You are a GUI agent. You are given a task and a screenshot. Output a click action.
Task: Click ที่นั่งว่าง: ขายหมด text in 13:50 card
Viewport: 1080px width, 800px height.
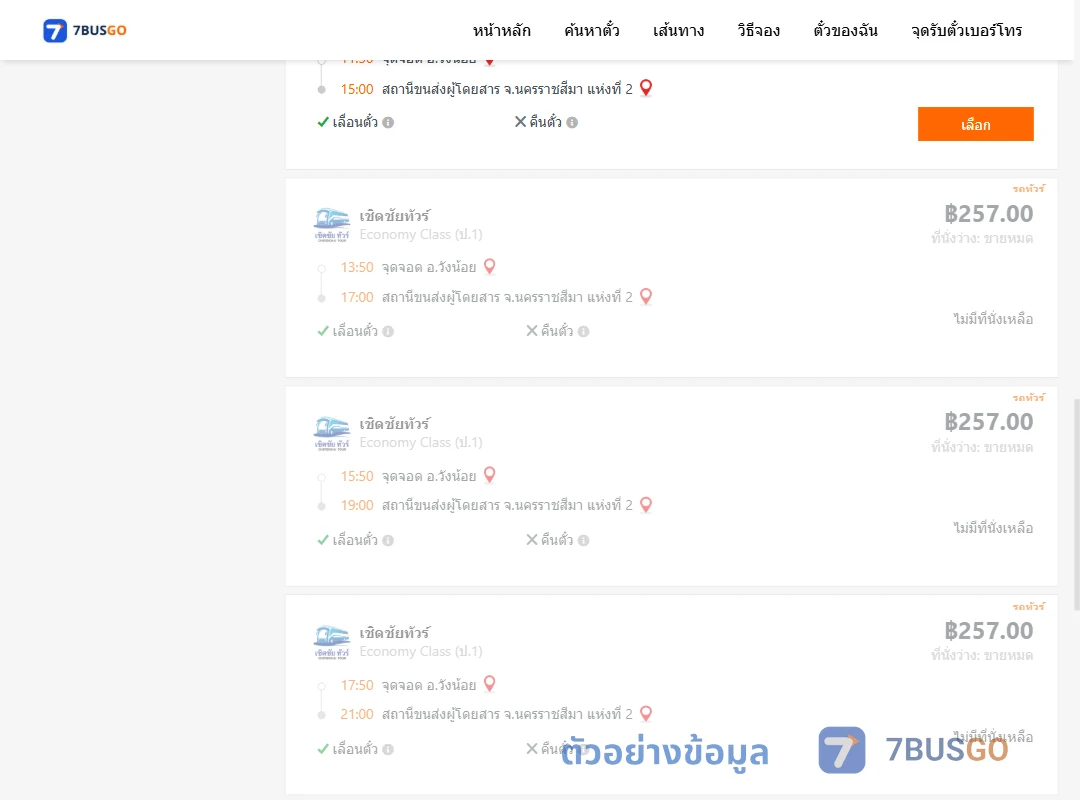(x=982, y=238)
